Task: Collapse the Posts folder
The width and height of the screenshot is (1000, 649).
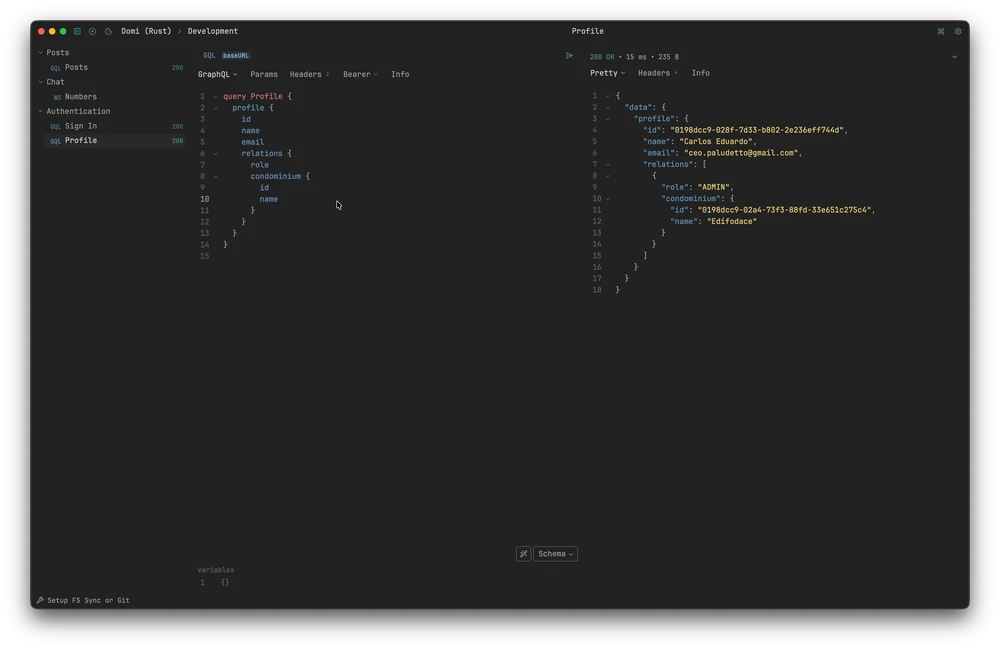Action: (41, 53)
